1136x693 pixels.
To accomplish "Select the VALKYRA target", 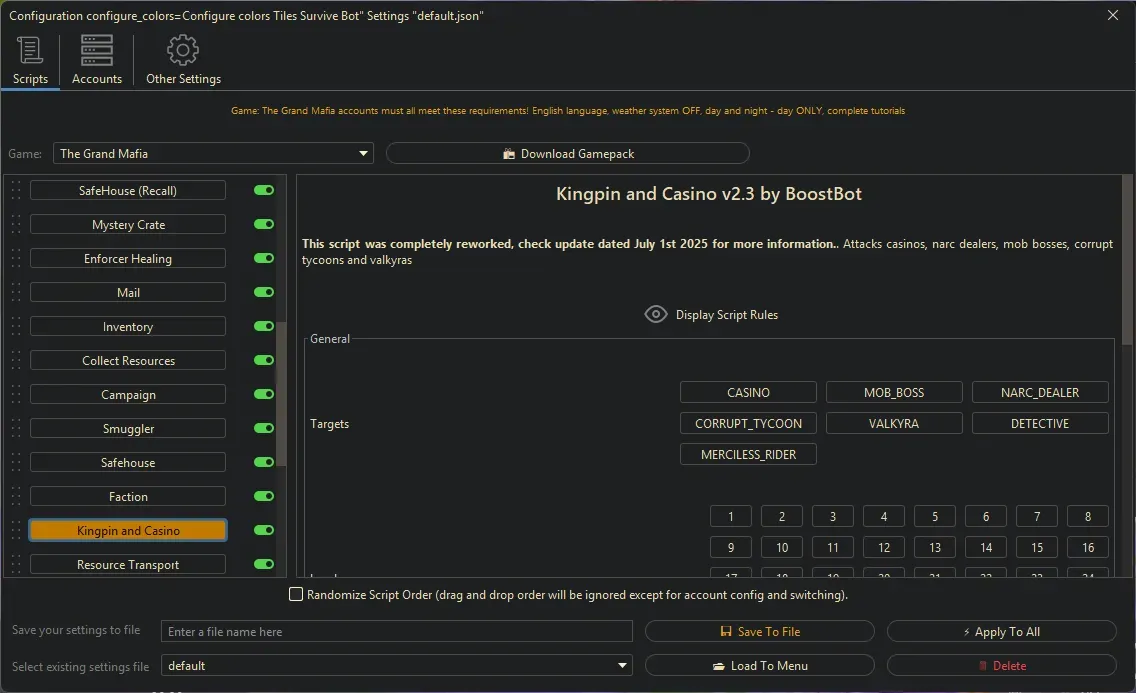I will tap(894, 424).
